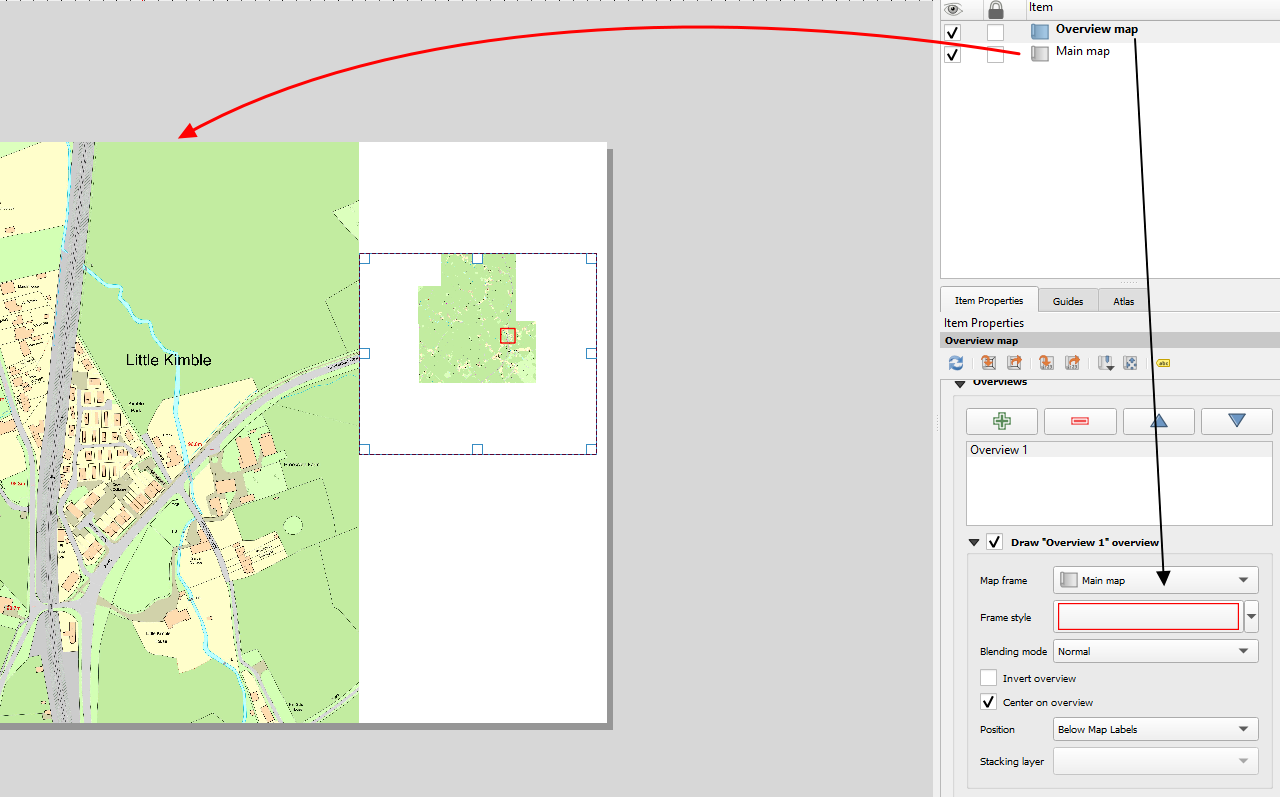Image resolution: width=1280 pixels, height=797 pixels.
Task: Click the bottom-right handle of overview map frame
Action: click(591, 449)
